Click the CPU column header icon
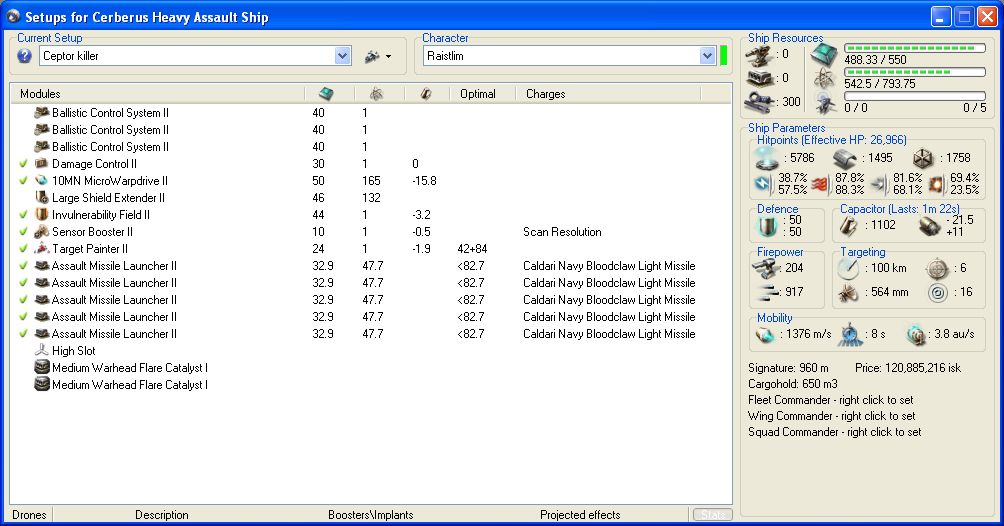Viewport: 1004px width, 526px height. [x=327, y=94]
